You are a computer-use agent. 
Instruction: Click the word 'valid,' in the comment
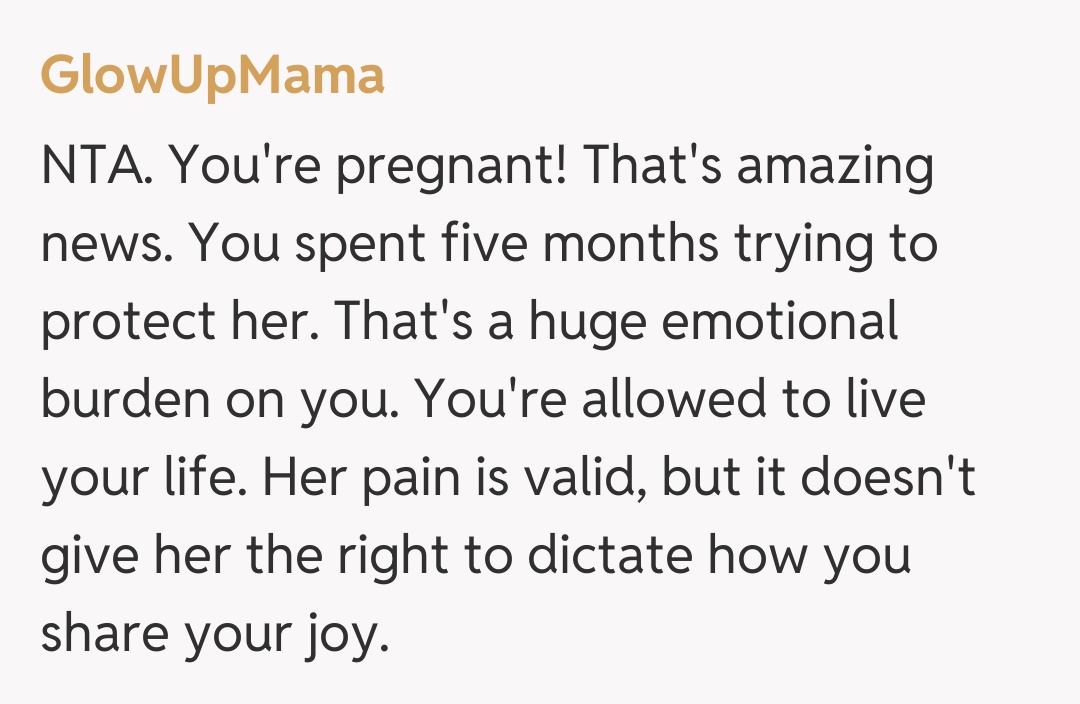click(583, 477)
